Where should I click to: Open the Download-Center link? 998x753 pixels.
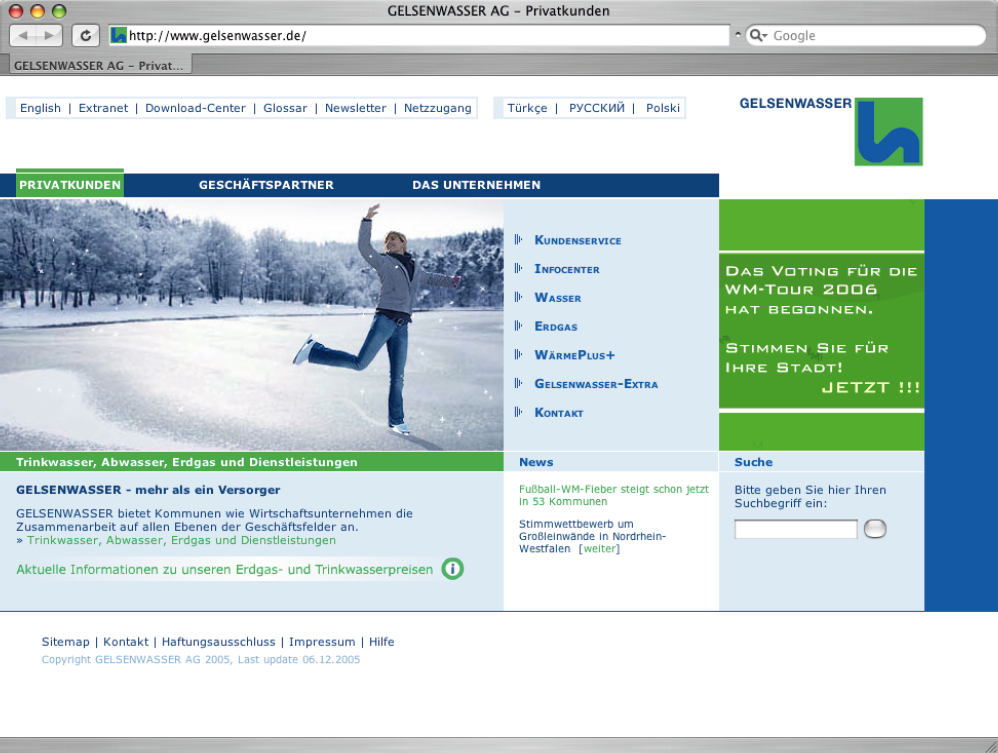[195, 107]
